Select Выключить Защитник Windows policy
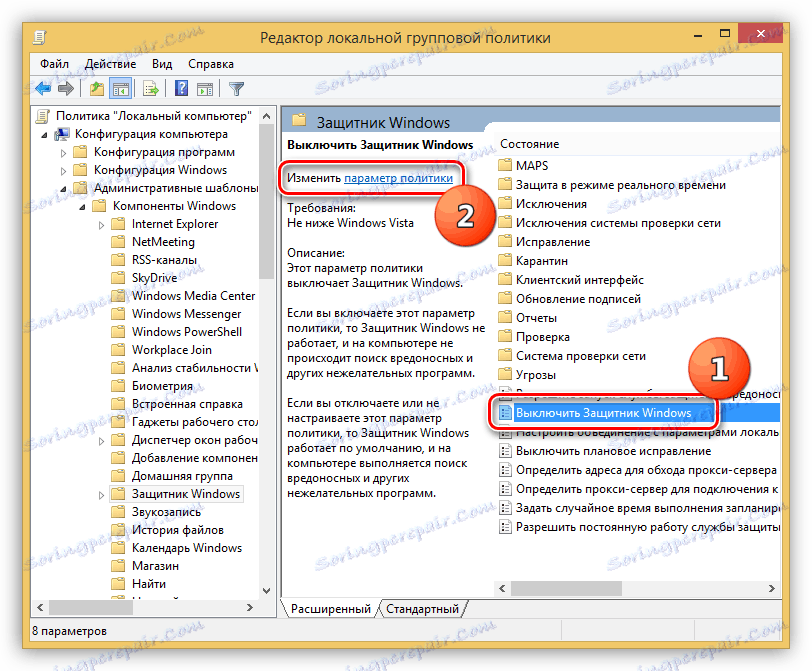812x671 pixels. click(603, 413)
